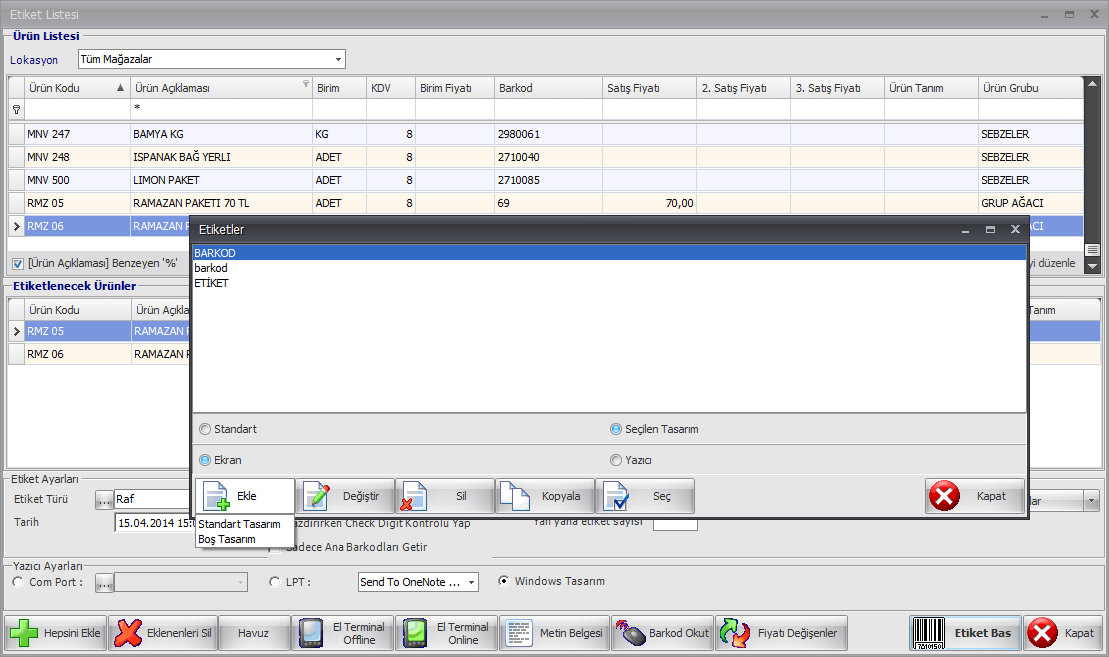Click the Tarih date field
The image size is (1109, 657).
(x=154, y=523)
